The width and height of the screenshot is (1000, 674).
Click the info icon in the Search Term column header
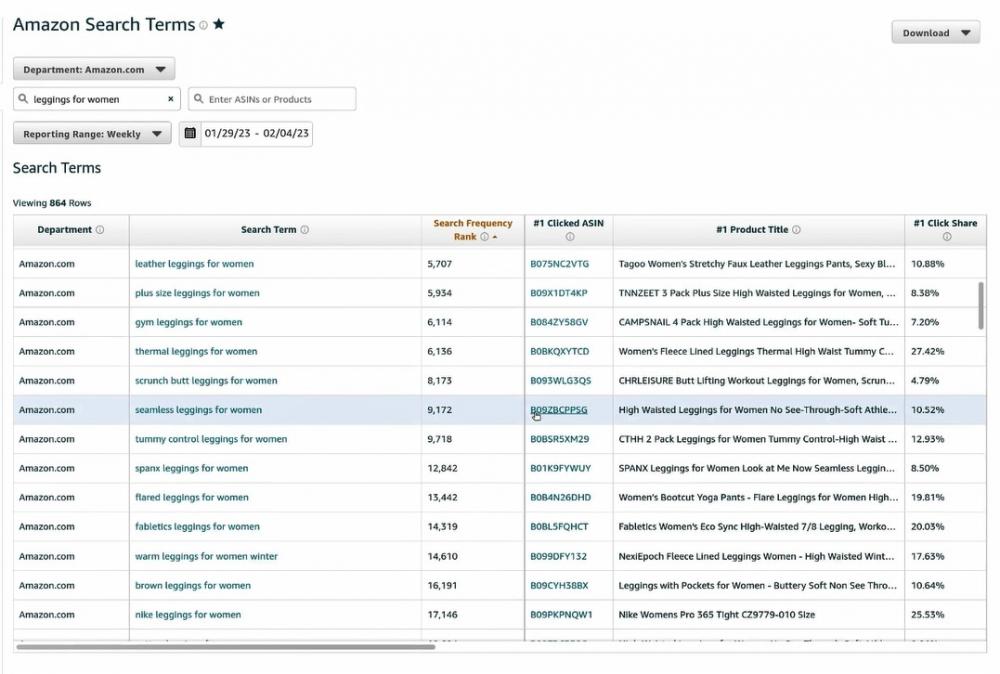pyautogui.click(x=304, y=230)
